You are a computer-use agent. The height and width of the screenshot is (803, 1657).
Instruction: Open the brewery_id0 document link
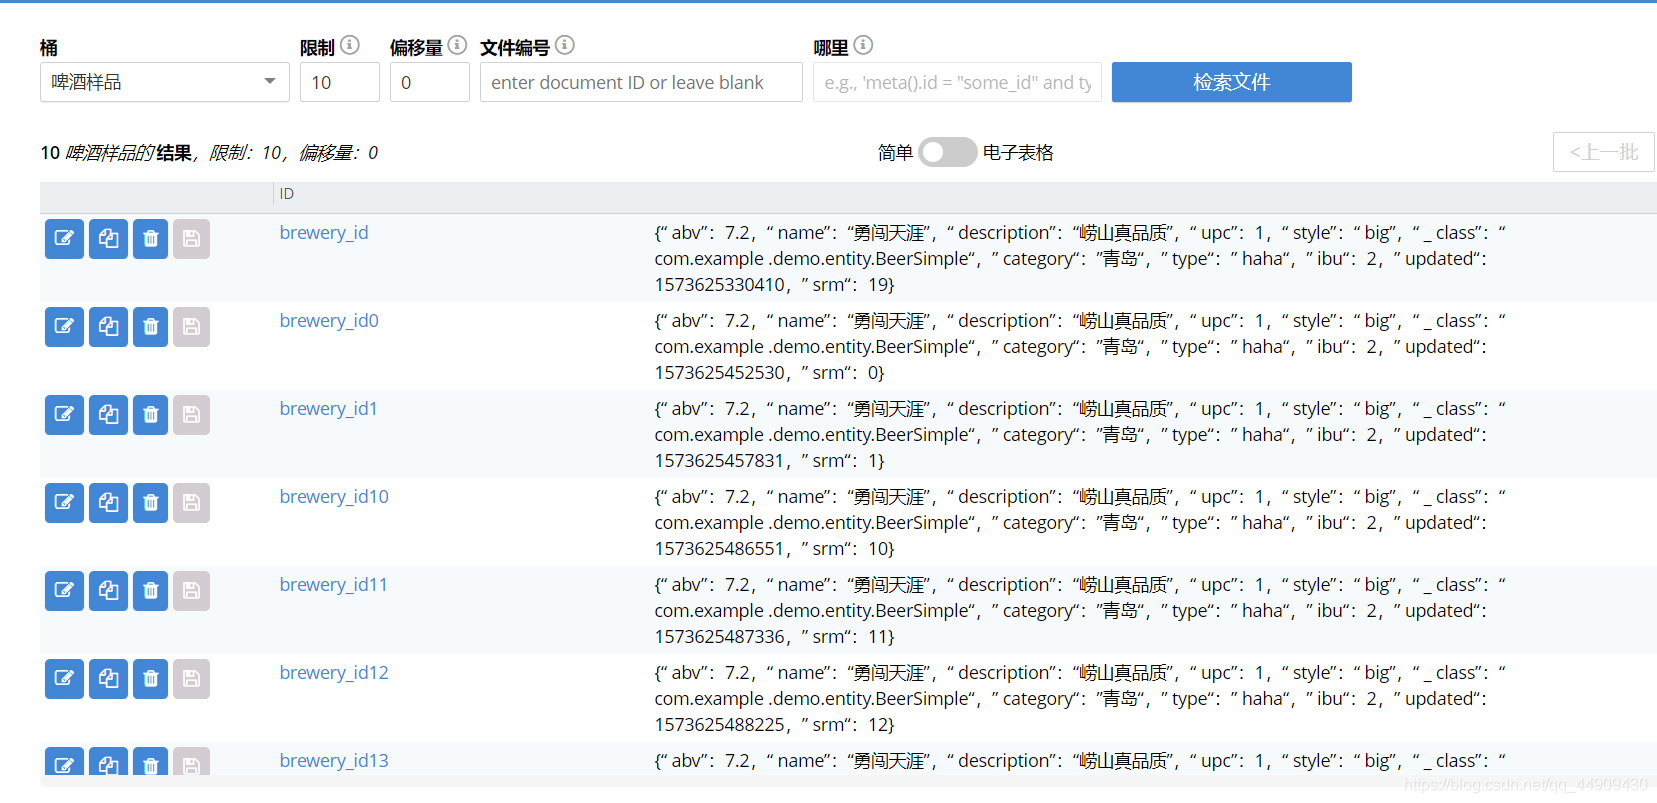329,320
